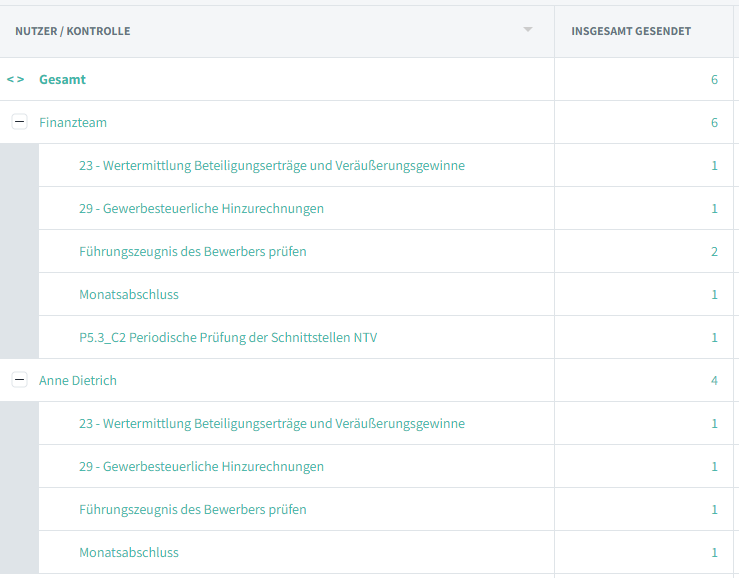The image size is (739, 578).
Task: Open the Nutzer / Kontrolle column sort dropdown
Action: point(528,29)
